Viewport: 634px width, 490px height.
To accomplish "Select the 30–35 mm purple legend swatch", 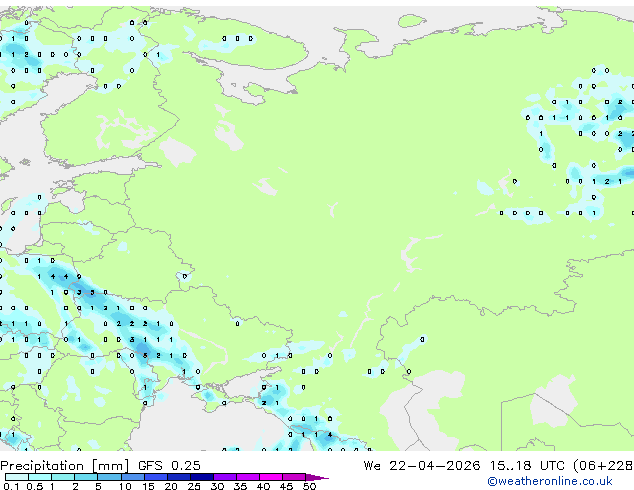I will coord(224,477).
